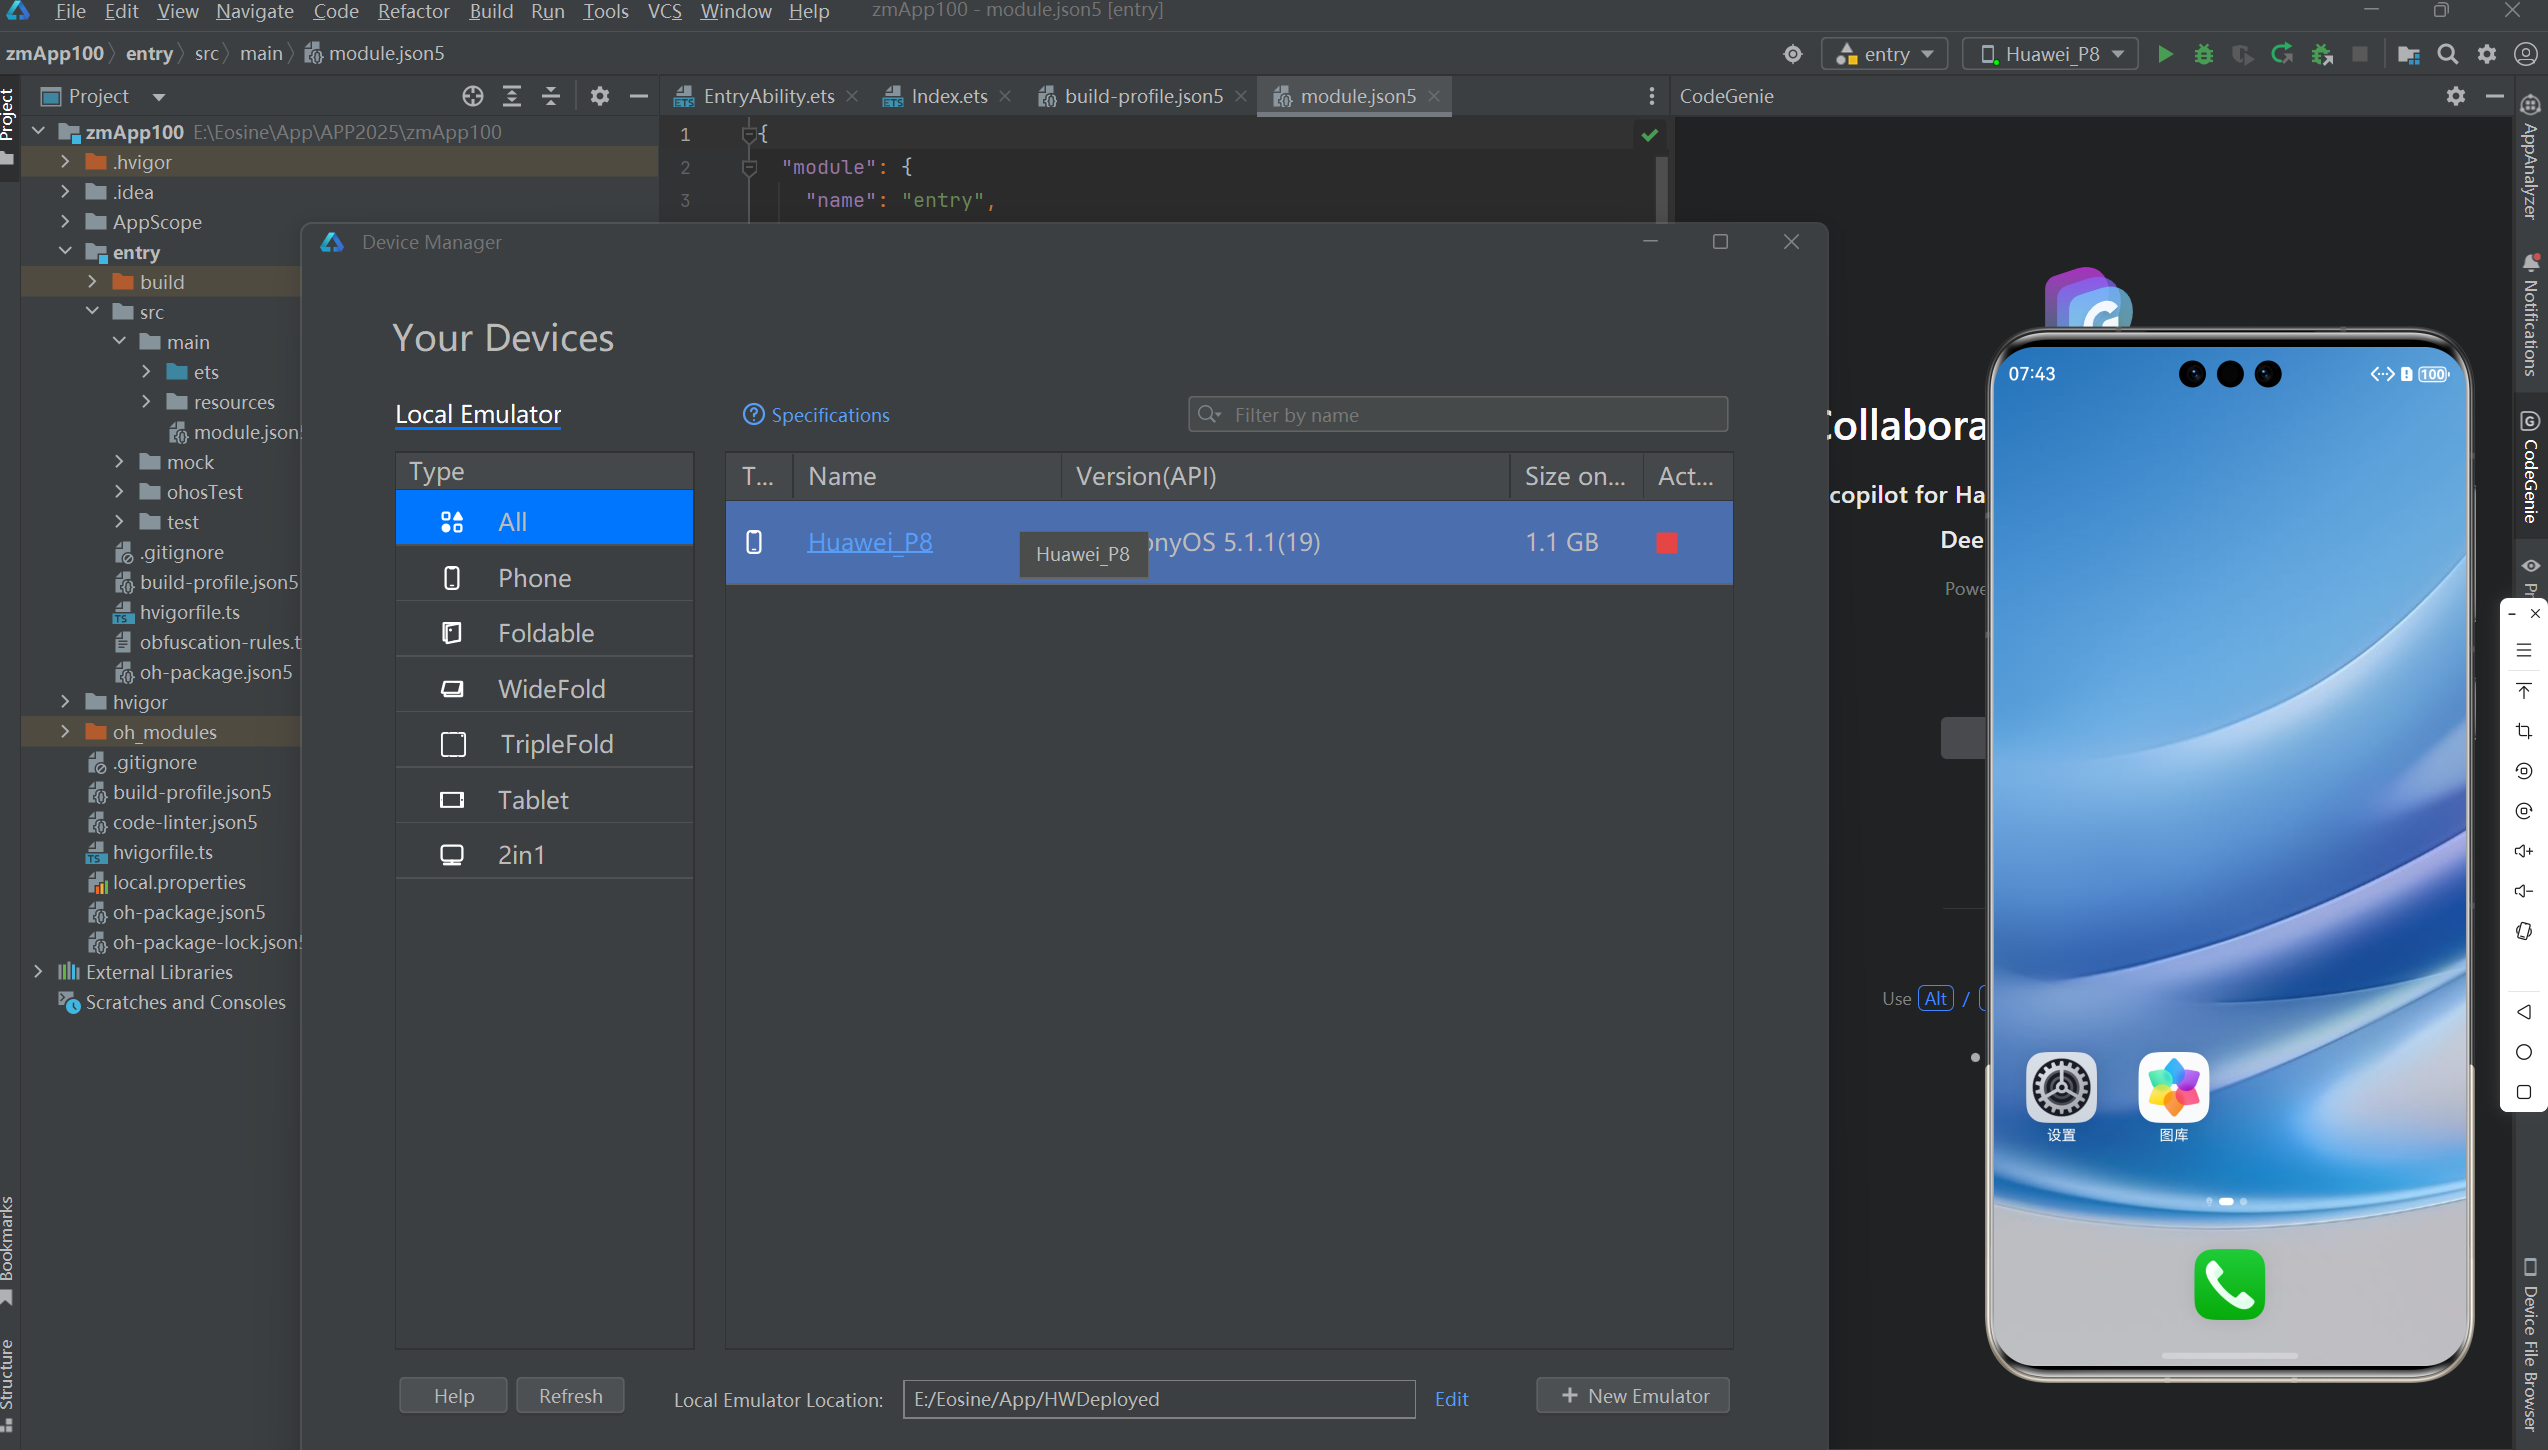Click the Search Everywhere magnifier icon
The height and width of the screenshot is (1450, 2548).
[x=2447, y=54]
